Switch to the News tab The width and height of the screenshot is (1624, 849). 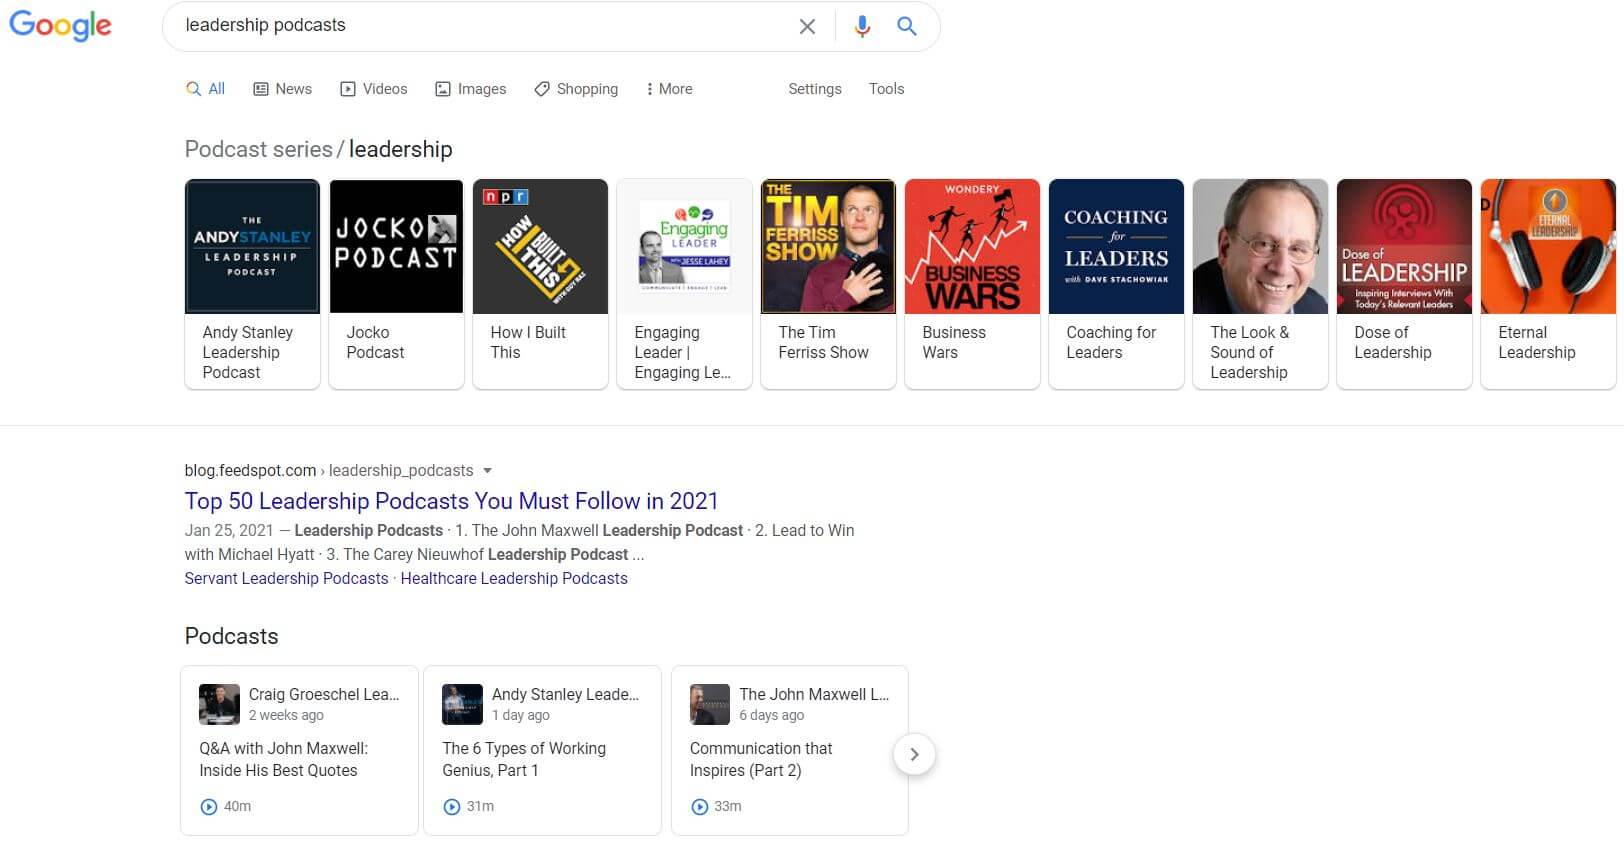point(282,89)
